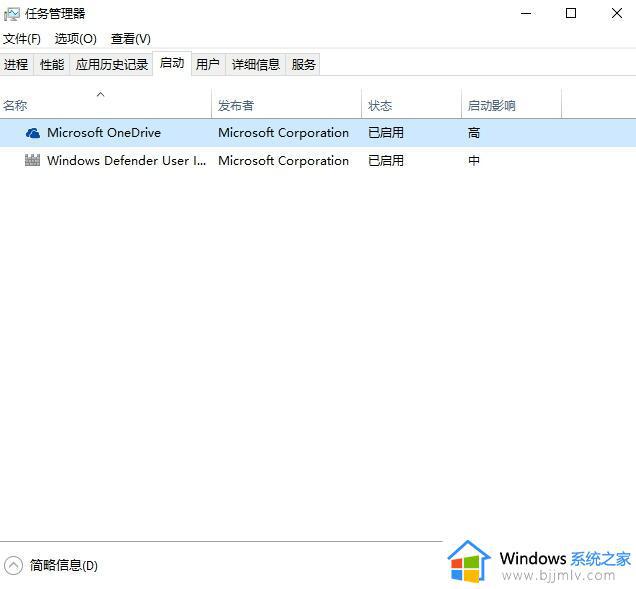Open the 文件(F) menu
The height and width of the screenshot is (589, 636).
tap(22, 39)
